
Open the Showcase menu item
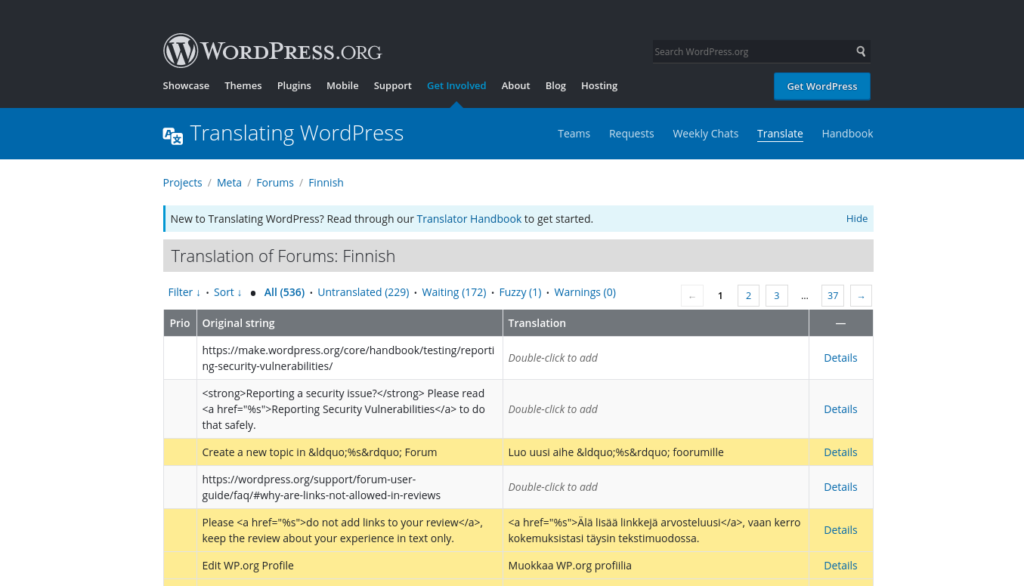(x=186, y=86)
